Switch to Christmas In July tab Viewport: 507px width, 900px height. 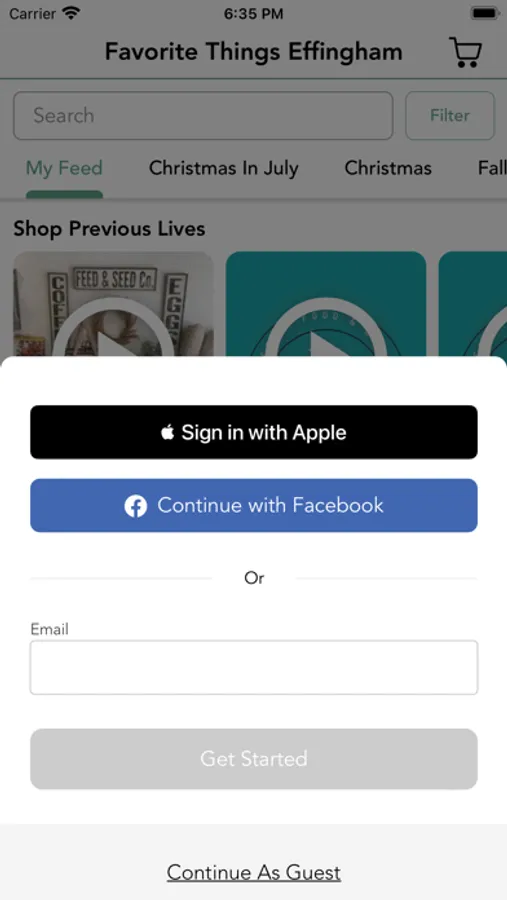[x=224, y=168]
